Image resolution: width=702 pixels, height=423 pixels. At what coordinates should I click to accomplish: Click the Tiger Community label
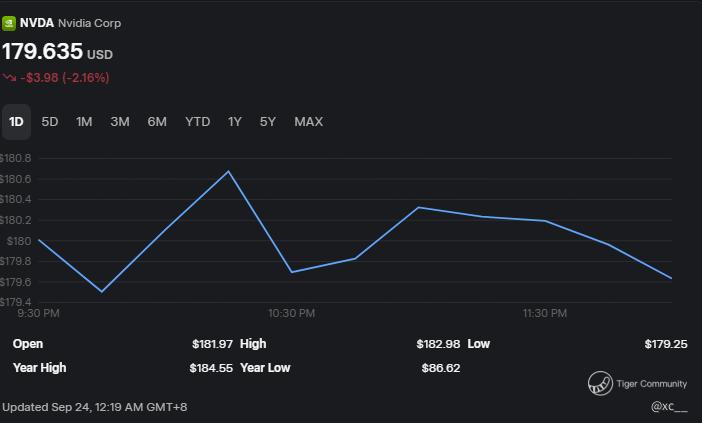[652, 384]
